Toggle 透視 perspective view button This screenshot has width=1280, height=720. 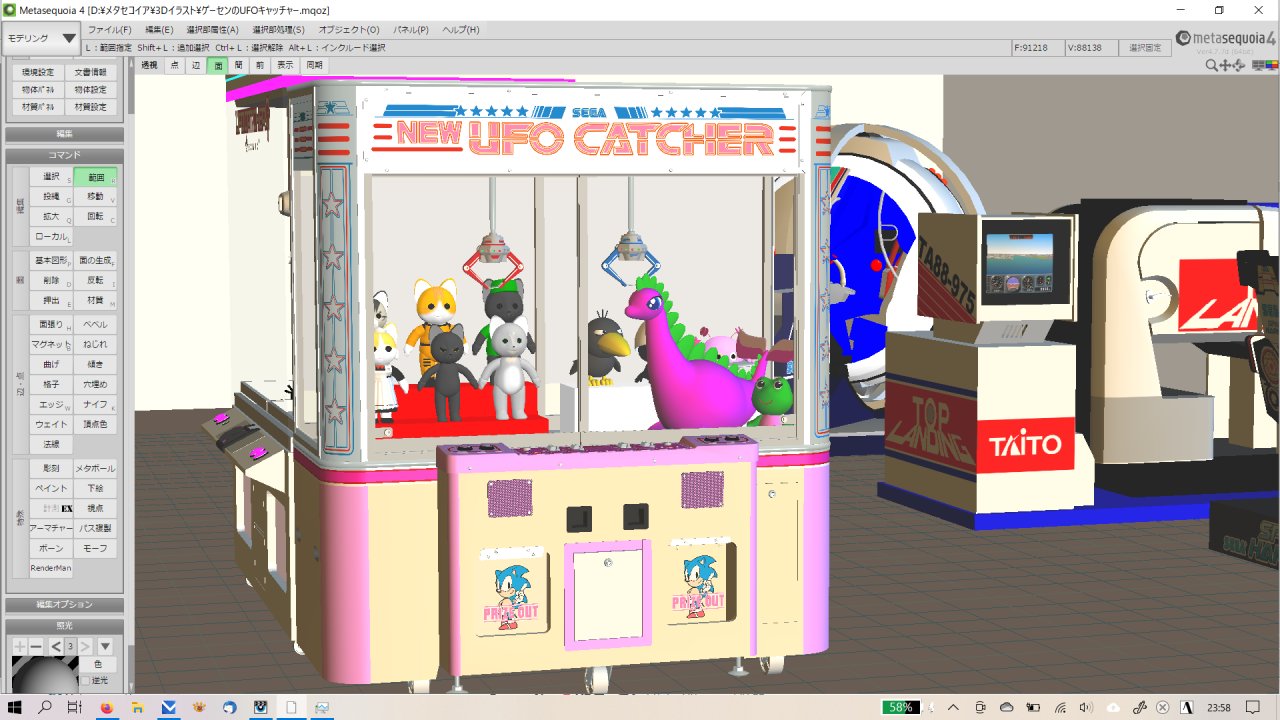tap(149, 65)
